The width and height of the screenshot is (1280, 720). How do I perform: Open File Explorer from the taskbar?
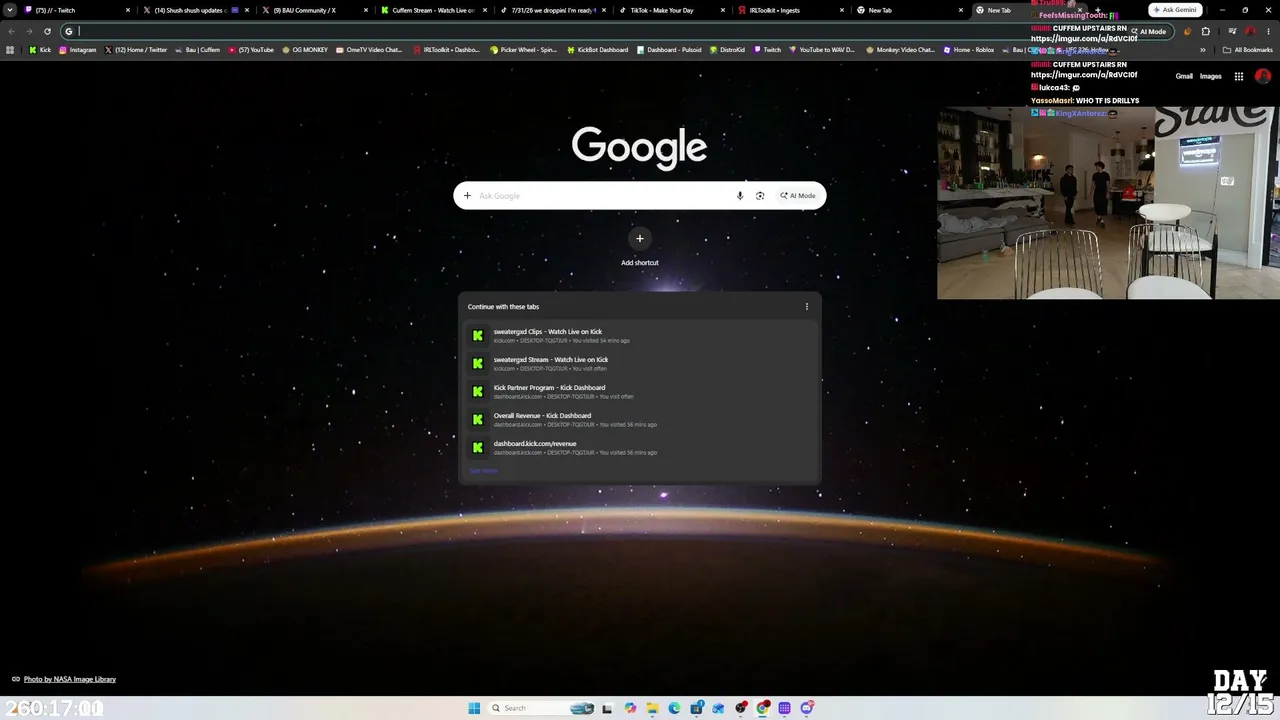pos(652,708)
